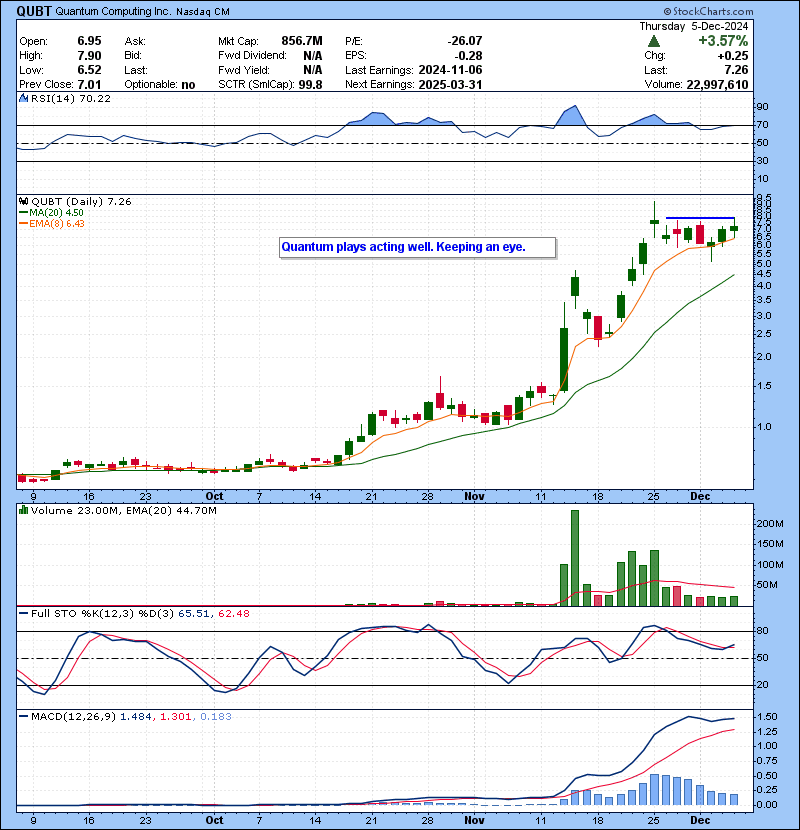Click the 150M volume axis label

[x=770, y=544]
